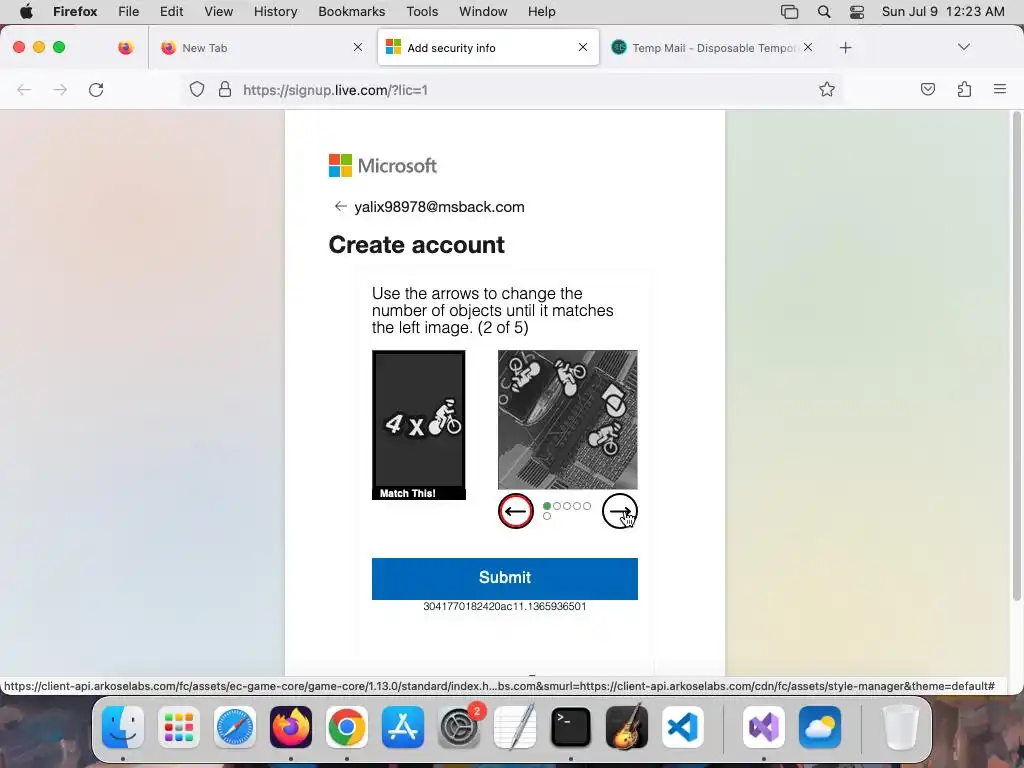Open Finder from the dock
Screen dimensions: 1024x768
point(123,727)
